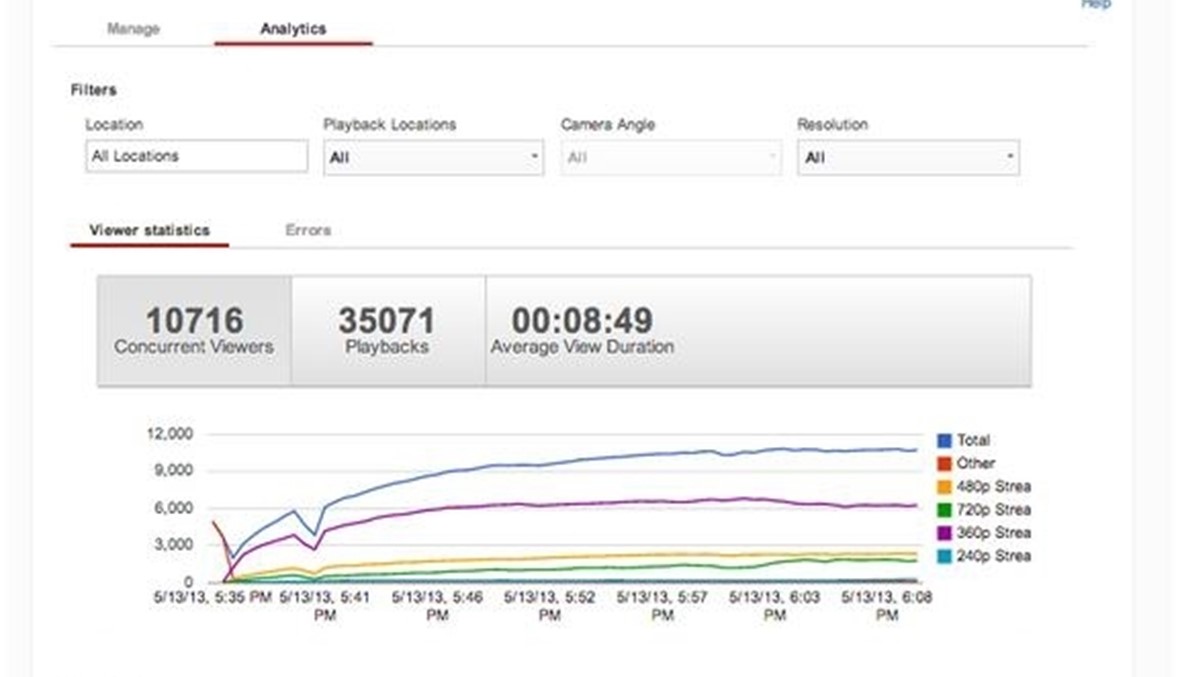Select the Playbacks metric tile

coord(387,331)
